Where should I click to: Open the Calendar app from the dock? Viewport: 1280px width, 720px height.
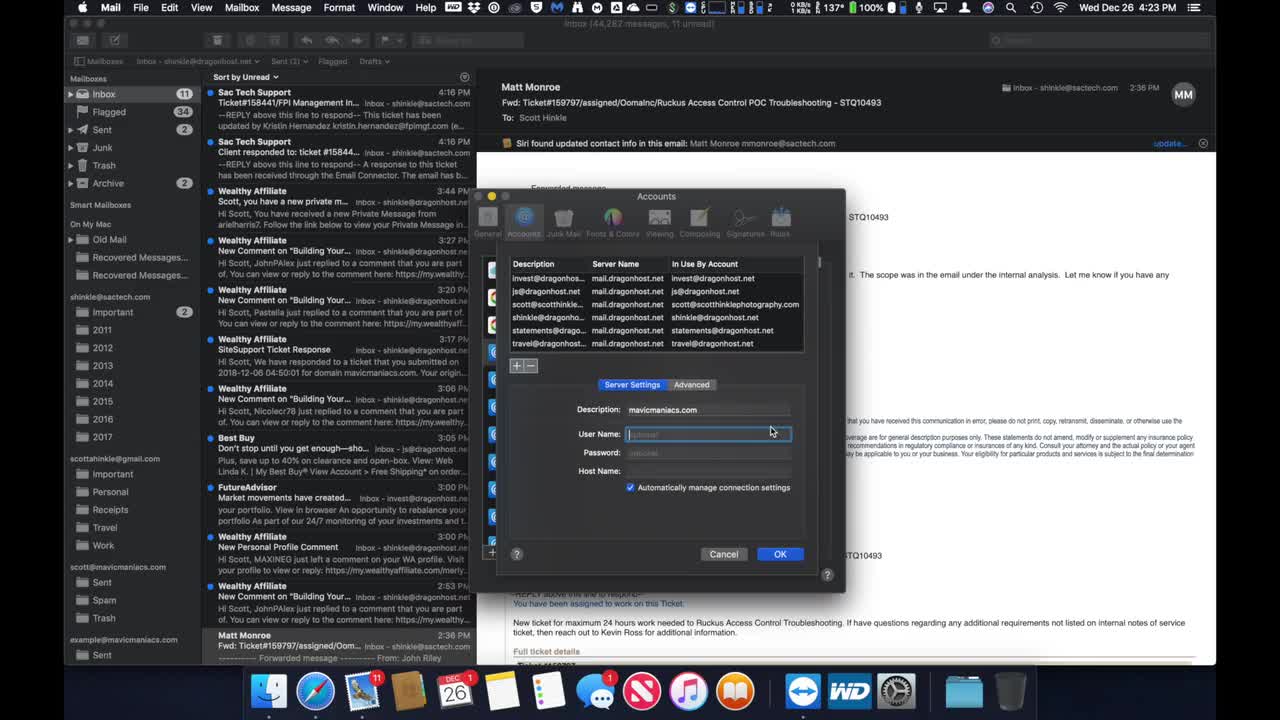tap(455, 691)
